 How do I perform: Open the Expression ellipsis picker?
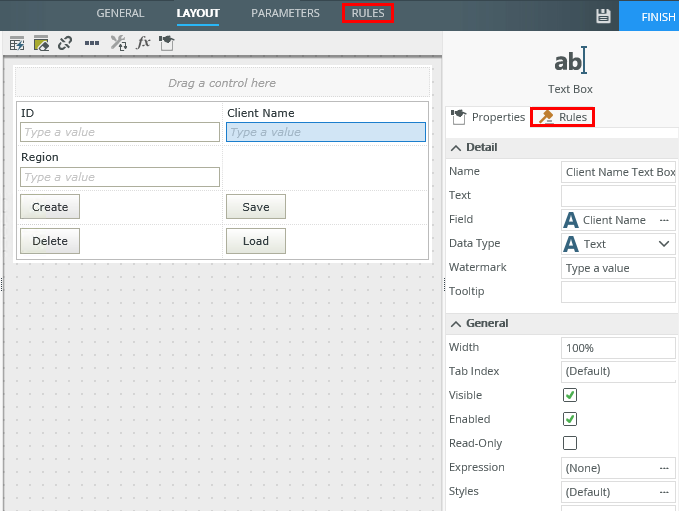coord(664,468)
